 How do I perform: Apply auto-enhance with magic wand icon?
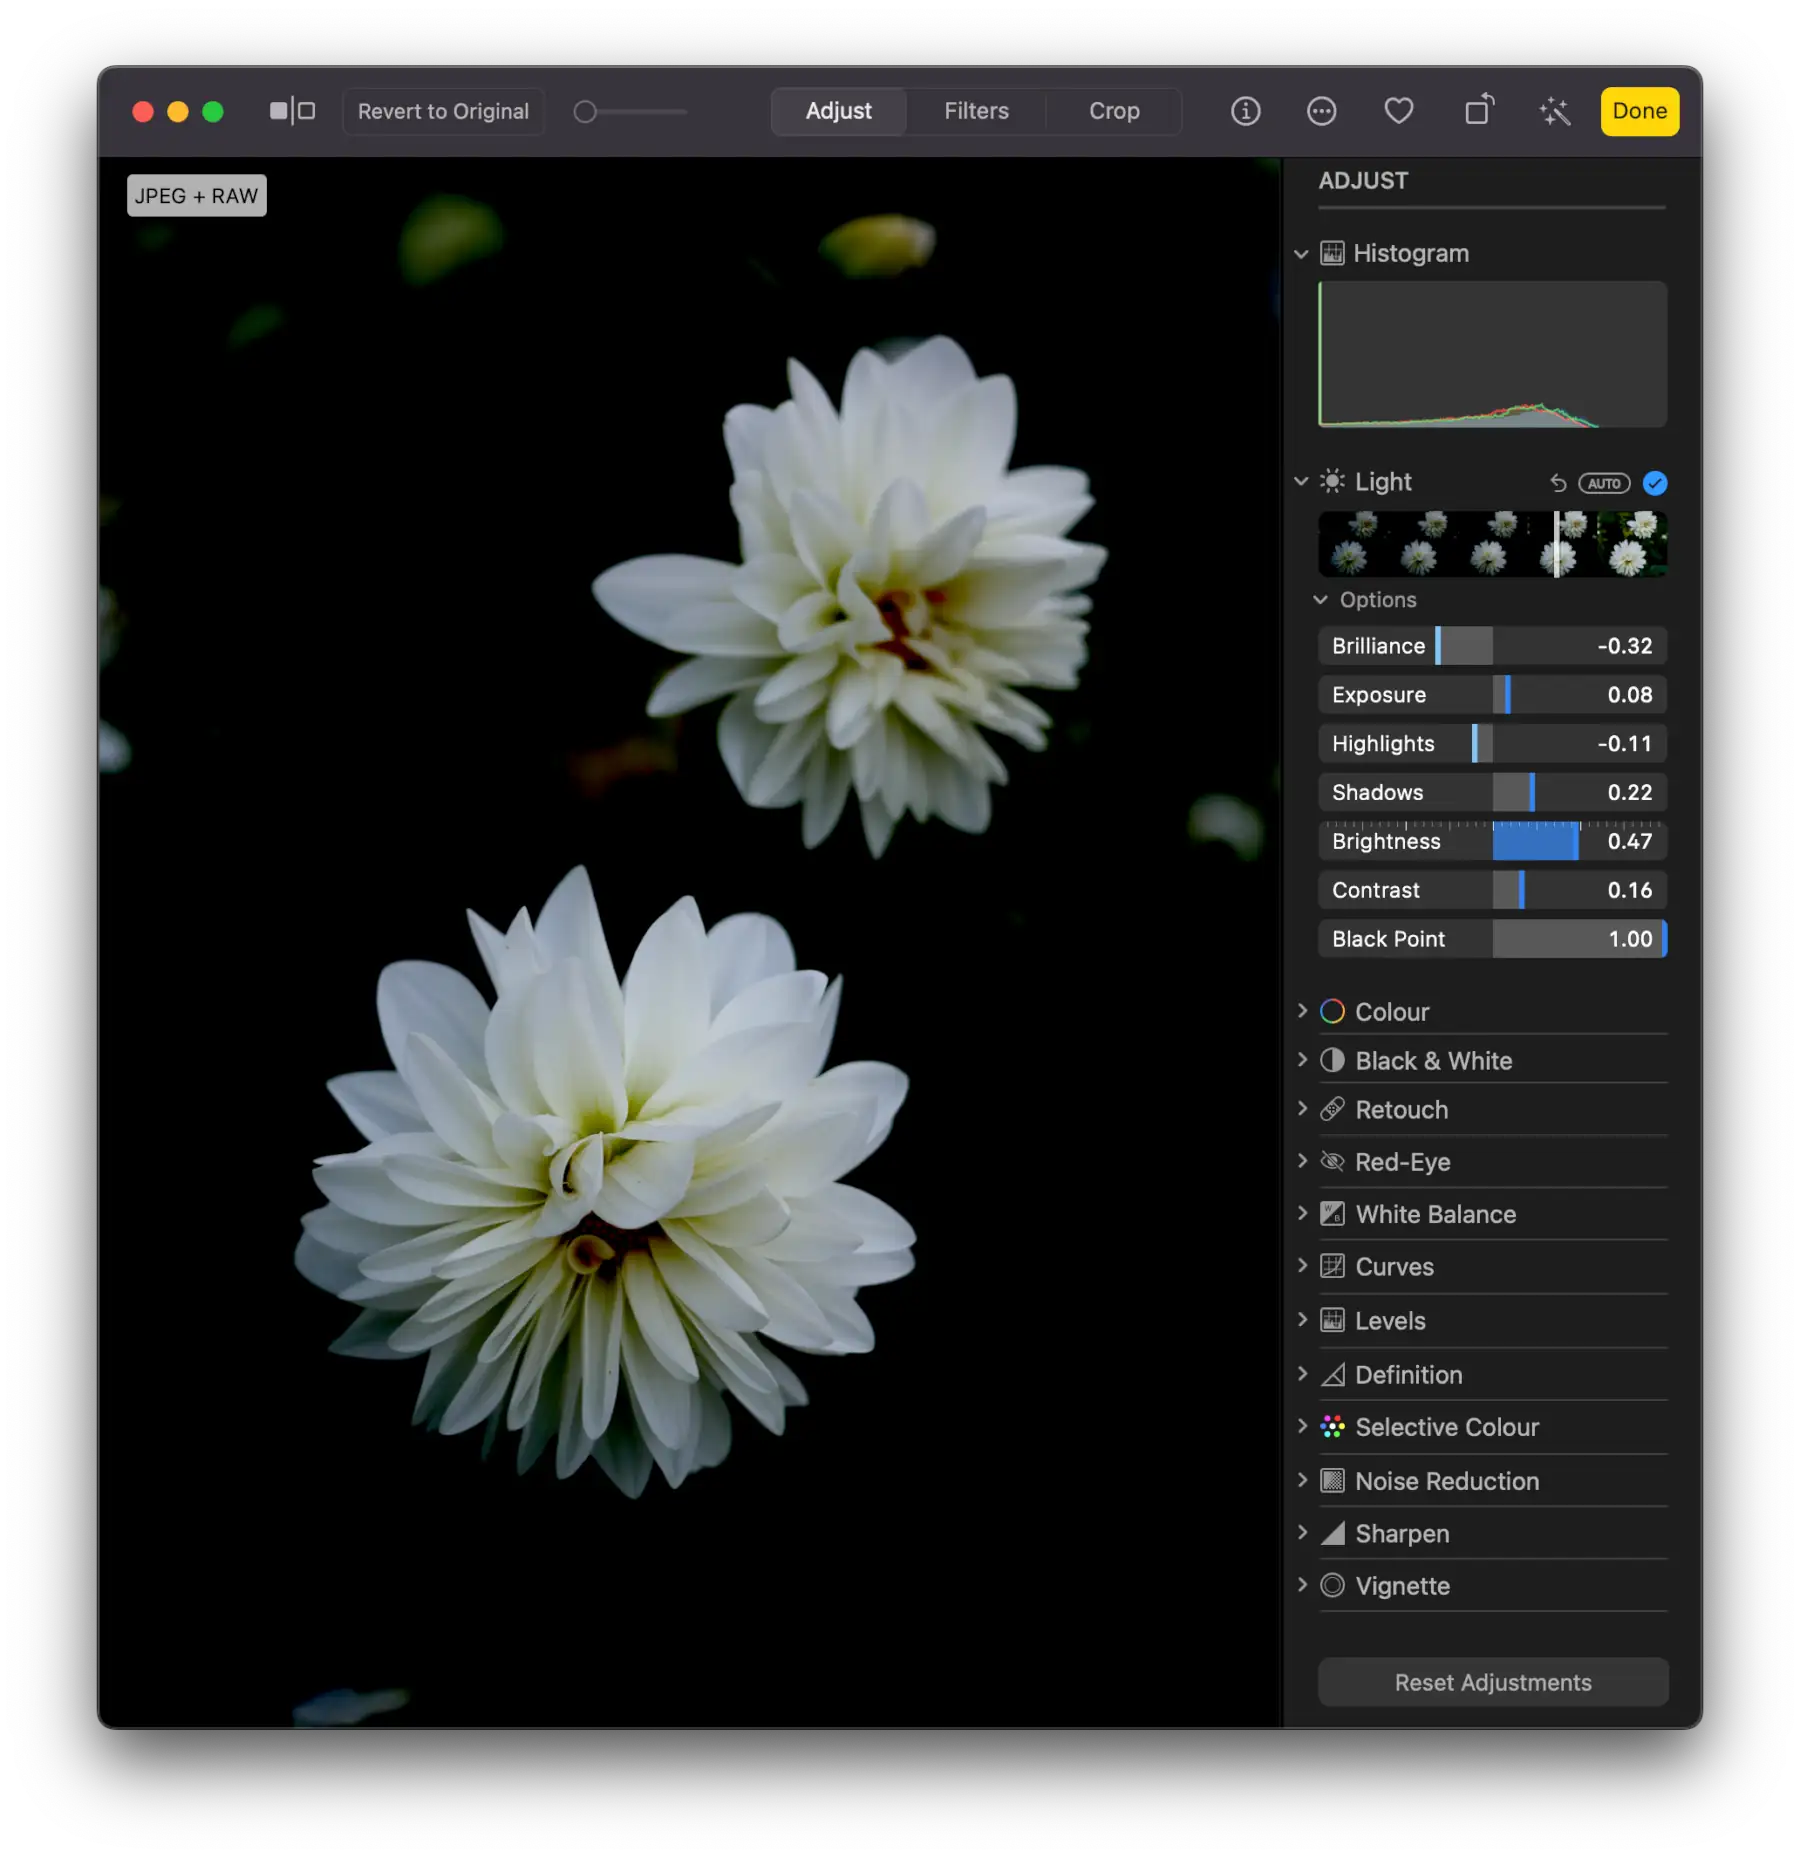(1554, 111)
